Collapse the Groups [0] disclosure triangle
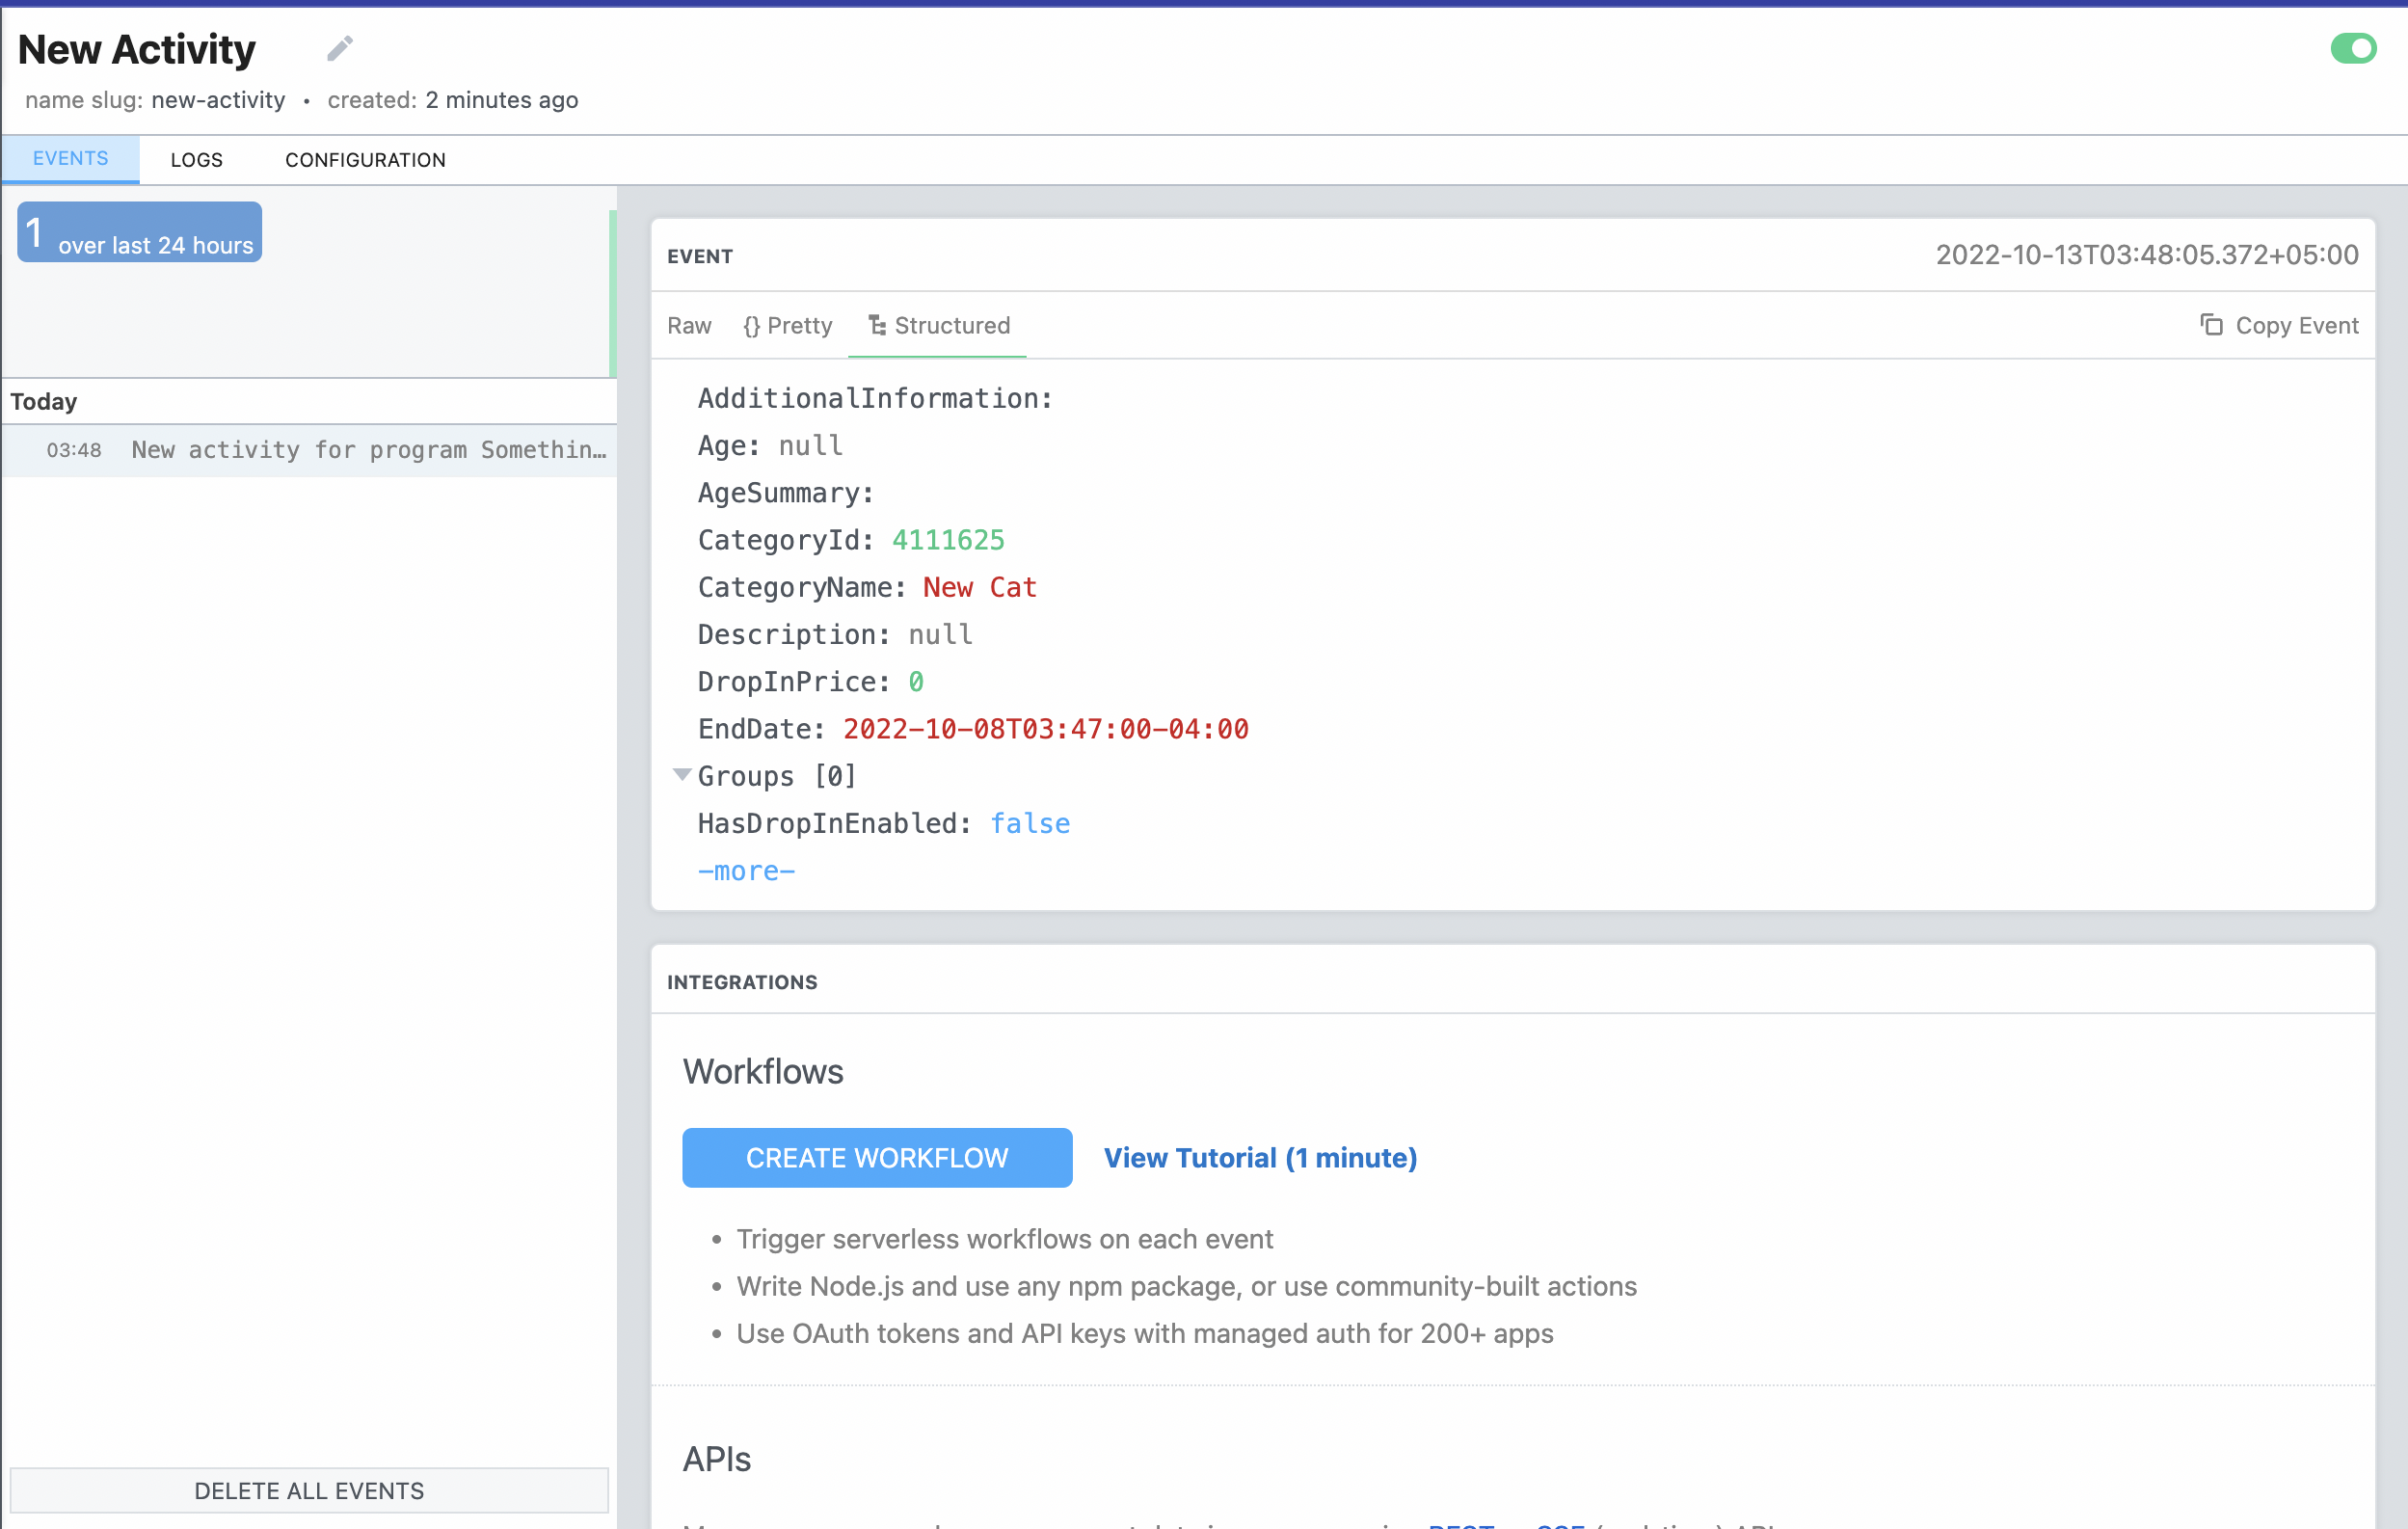 [682, 774]
